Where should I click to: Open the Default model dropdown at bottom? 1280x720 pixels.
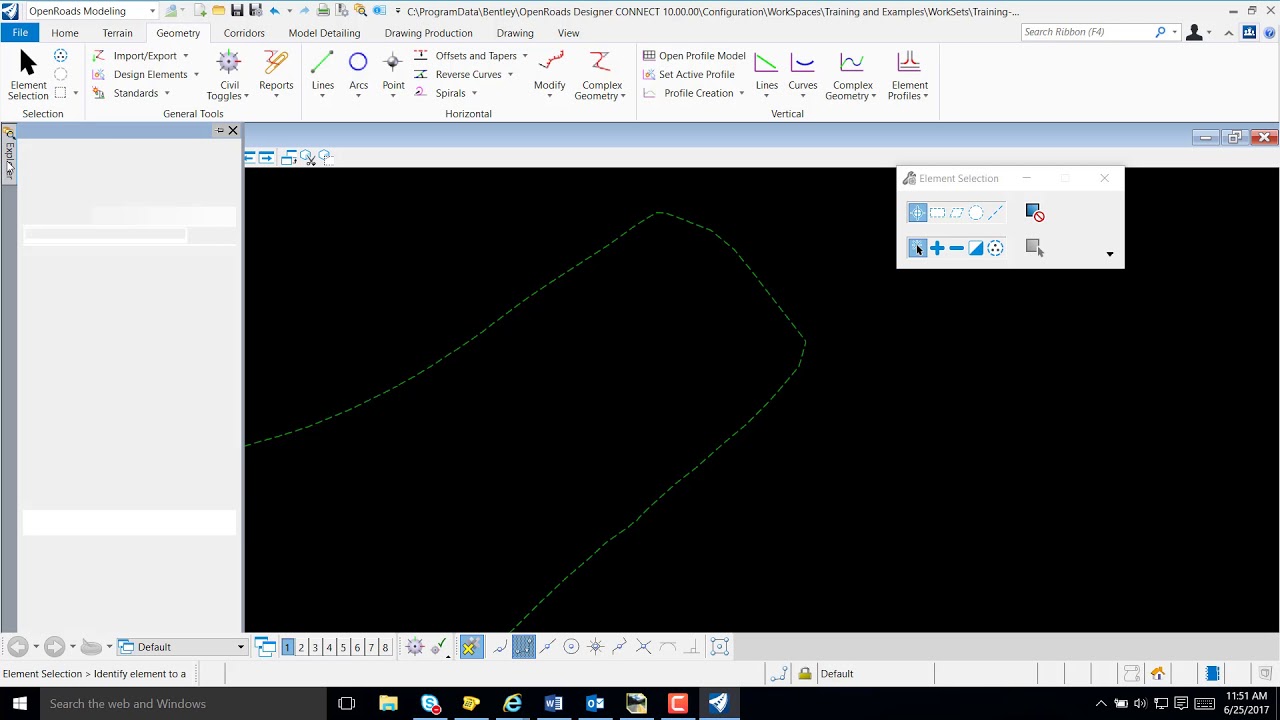240,647
